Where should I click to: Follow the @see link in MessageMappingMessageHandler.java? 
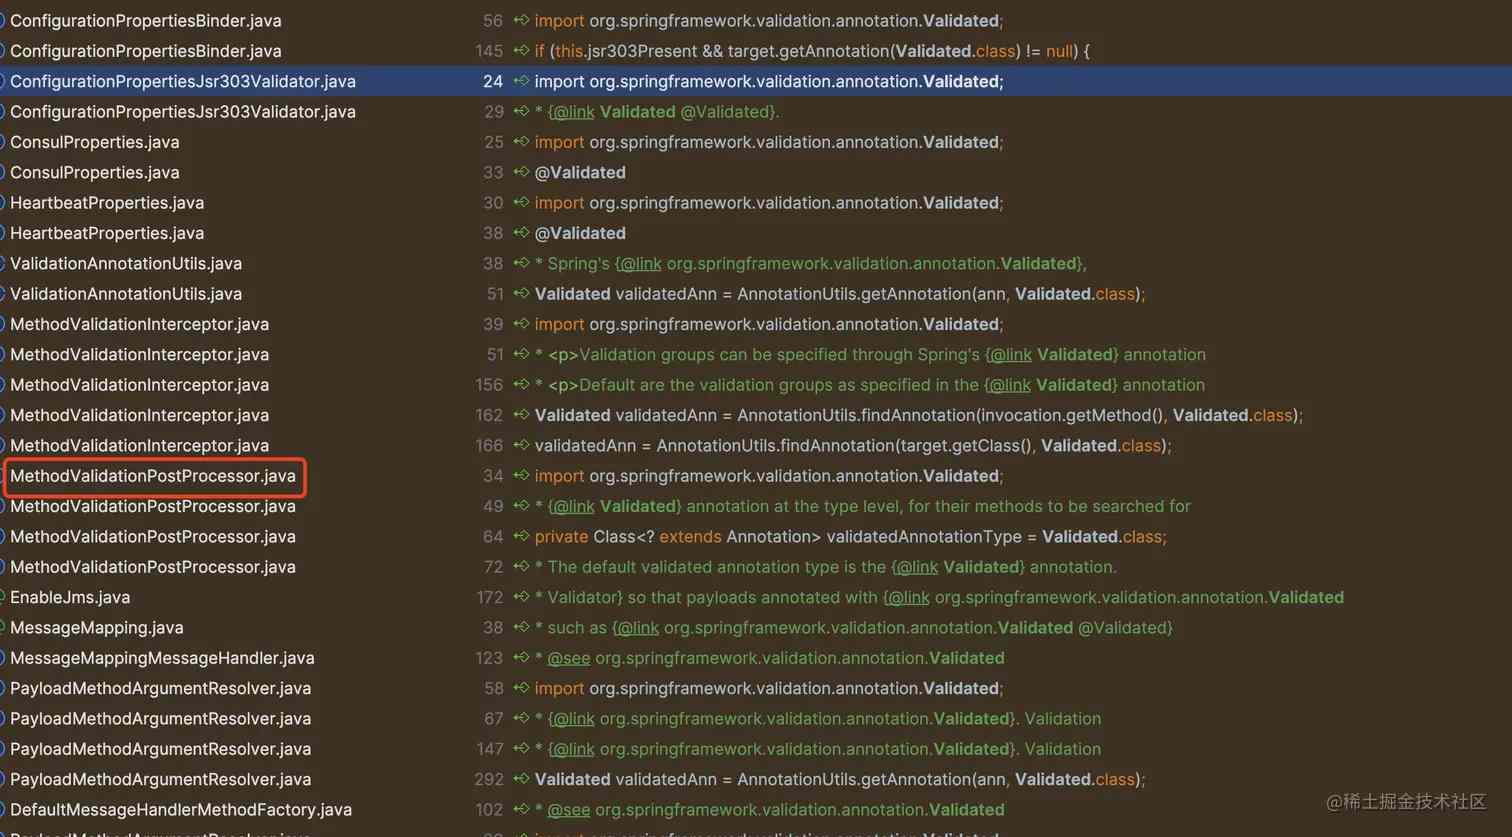pos(565,657)
